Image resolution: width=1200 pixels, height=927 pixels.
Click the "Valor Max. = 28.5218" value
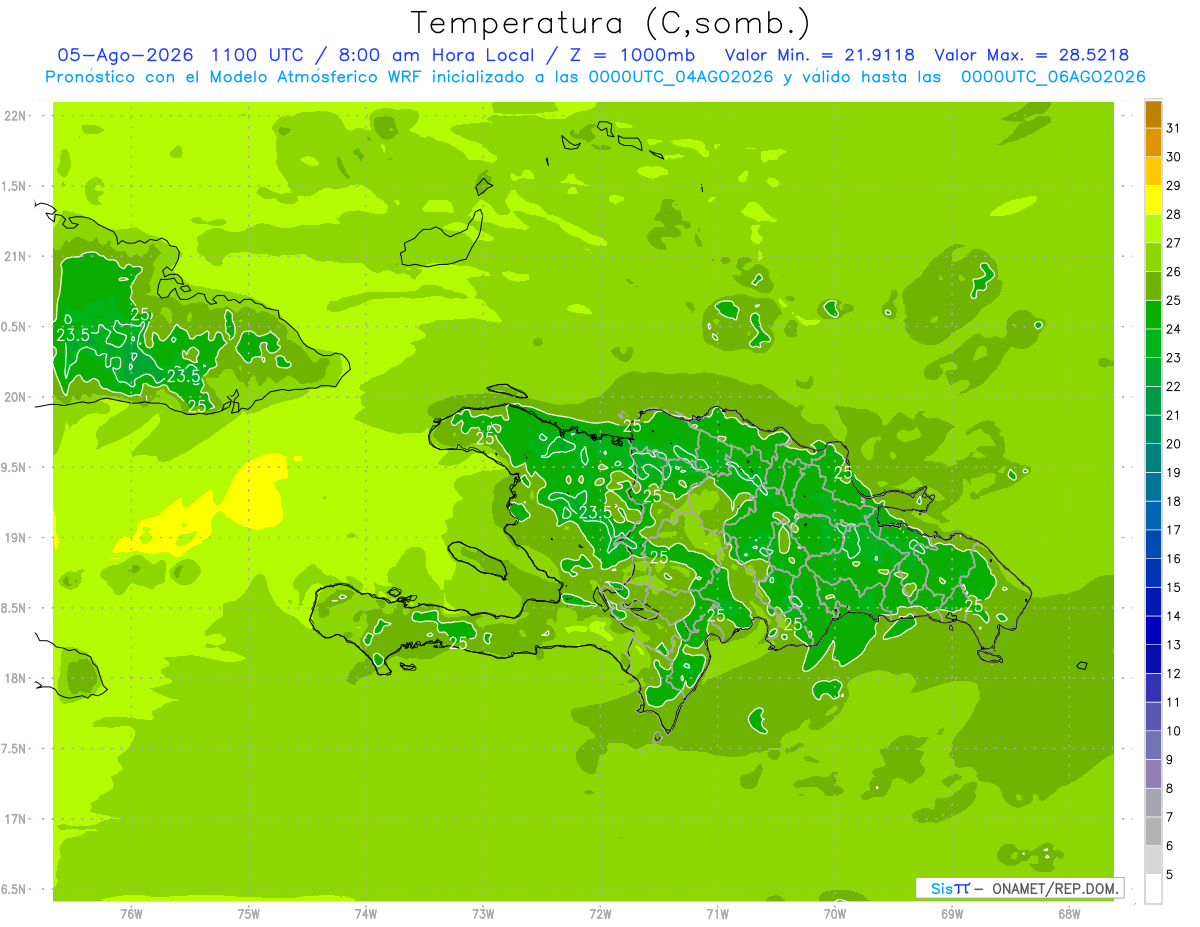point(1031,55)
